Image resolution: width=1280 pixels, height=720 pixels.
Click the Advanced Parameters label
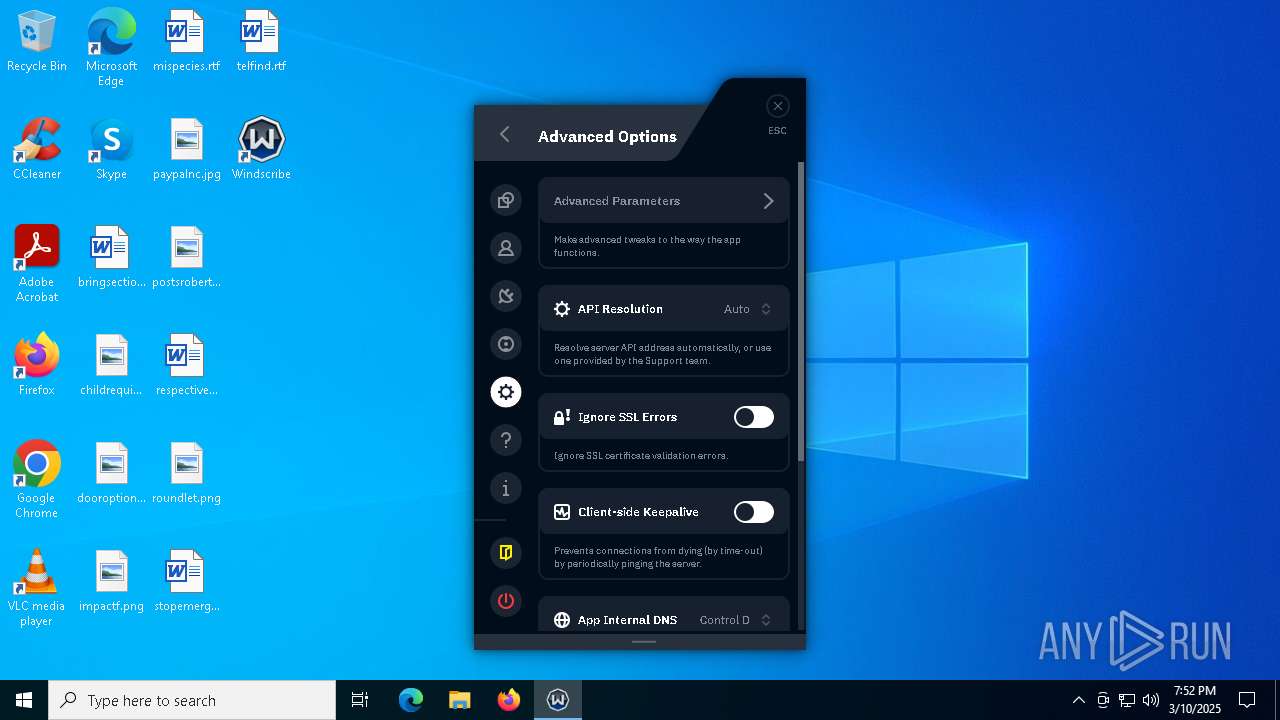click(x=617, y=201)
